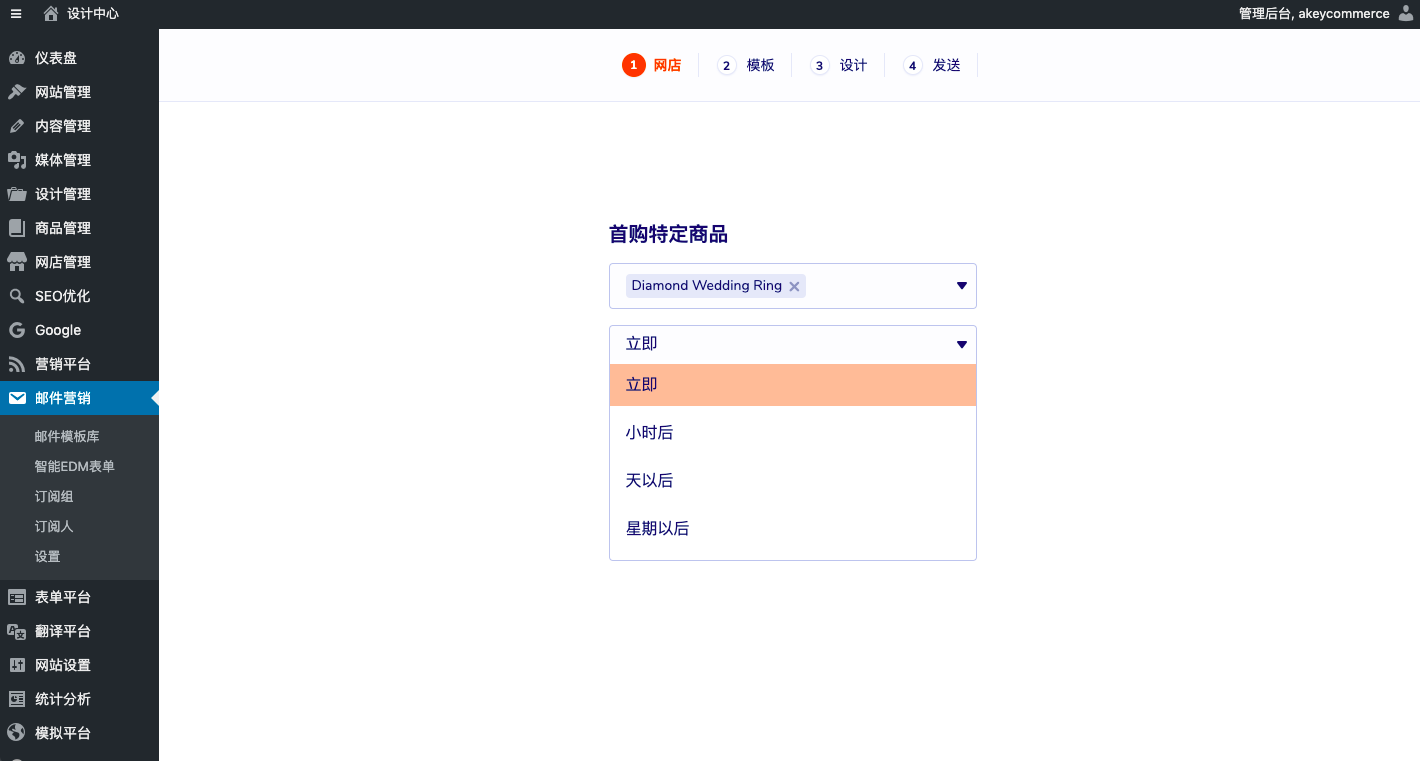Click the 仪表盘 dashboard gauge icon

pyautogui.click(x=17, y=58)
